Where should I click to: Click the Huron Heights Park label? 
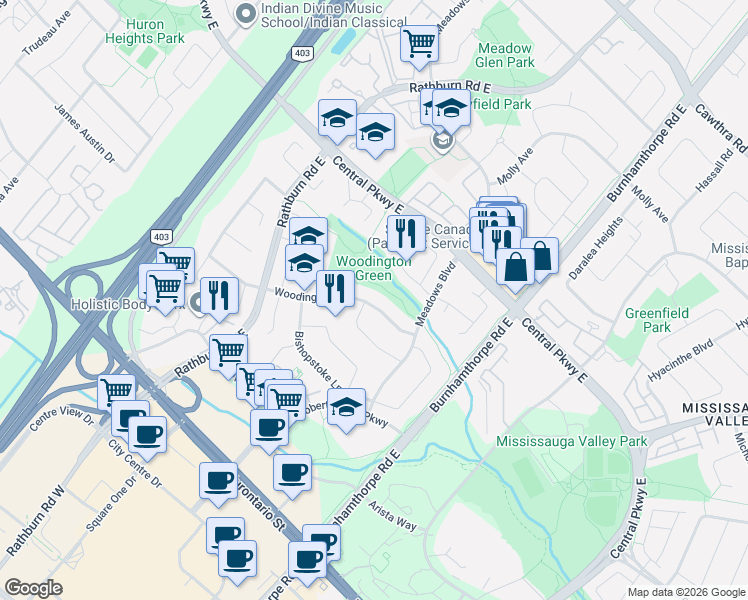[145, 31]
